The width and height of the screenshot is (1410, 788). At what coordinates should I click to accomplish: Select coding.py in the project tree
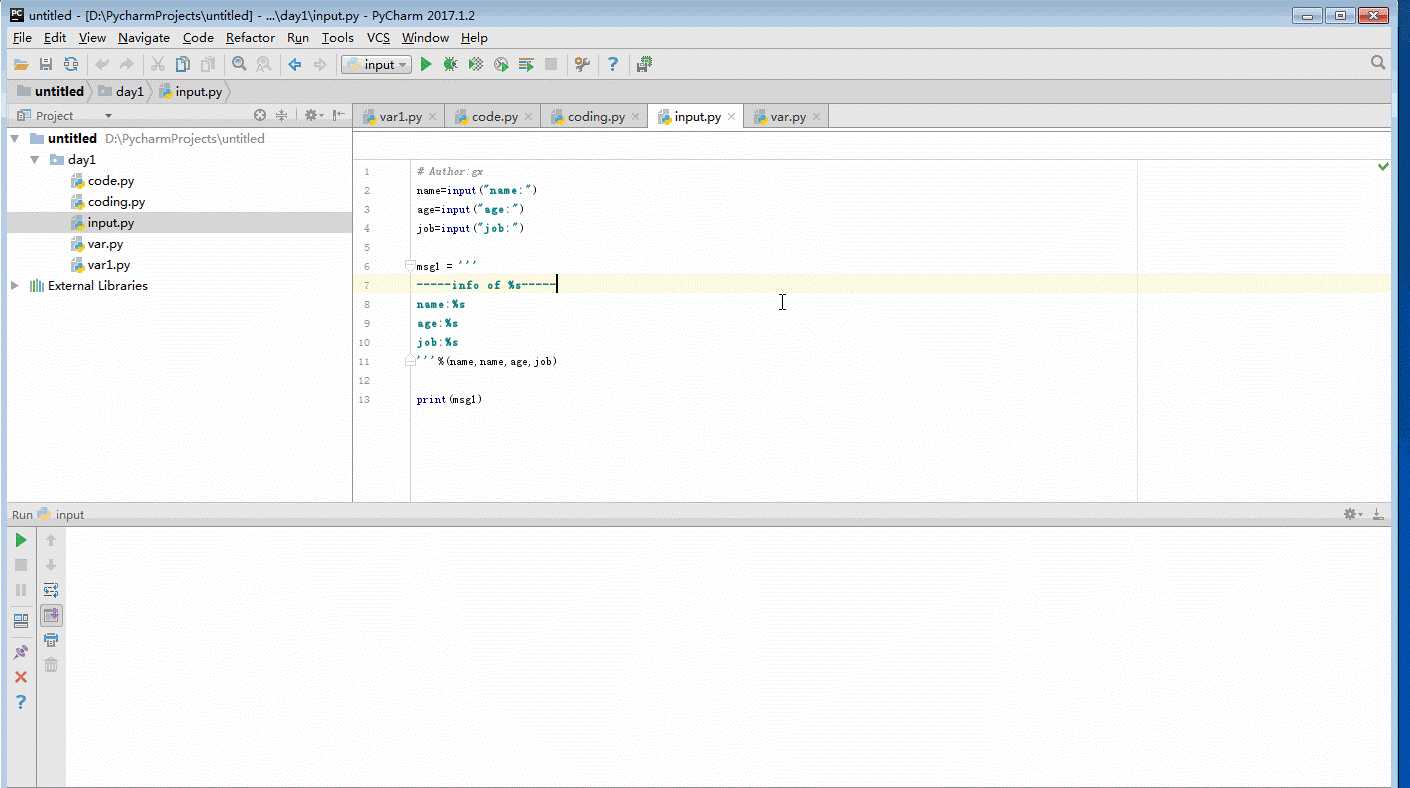[116, 202]
